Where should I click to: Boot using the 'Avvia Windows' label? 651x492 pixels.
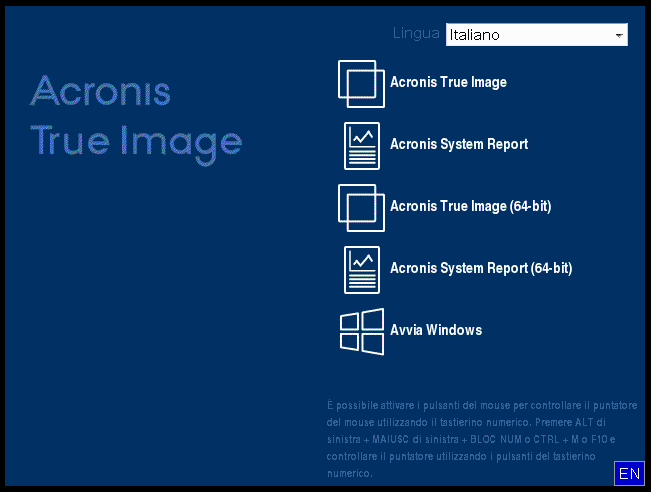[x=436, y=331]
